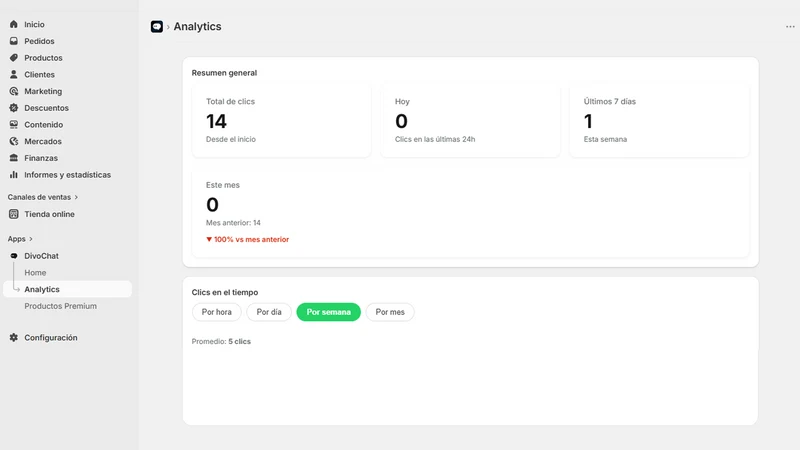
Task: Click the Analytics page title
Action: (x=197, y=27)
